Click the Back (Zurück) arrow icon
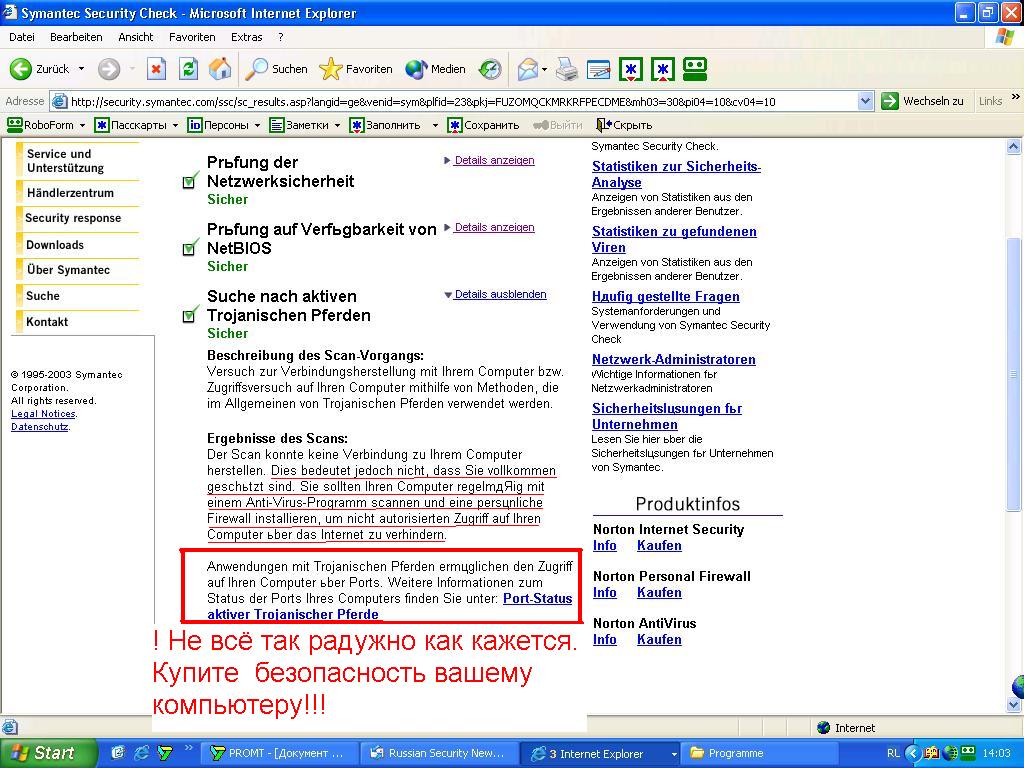This screenshot has height=768, width=1024. coord(21,69)
